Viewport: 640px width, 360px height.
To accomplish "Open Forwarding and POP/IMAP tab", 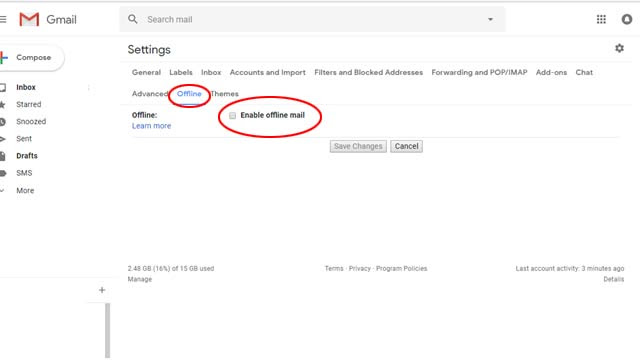I will [x=479, y=72].
